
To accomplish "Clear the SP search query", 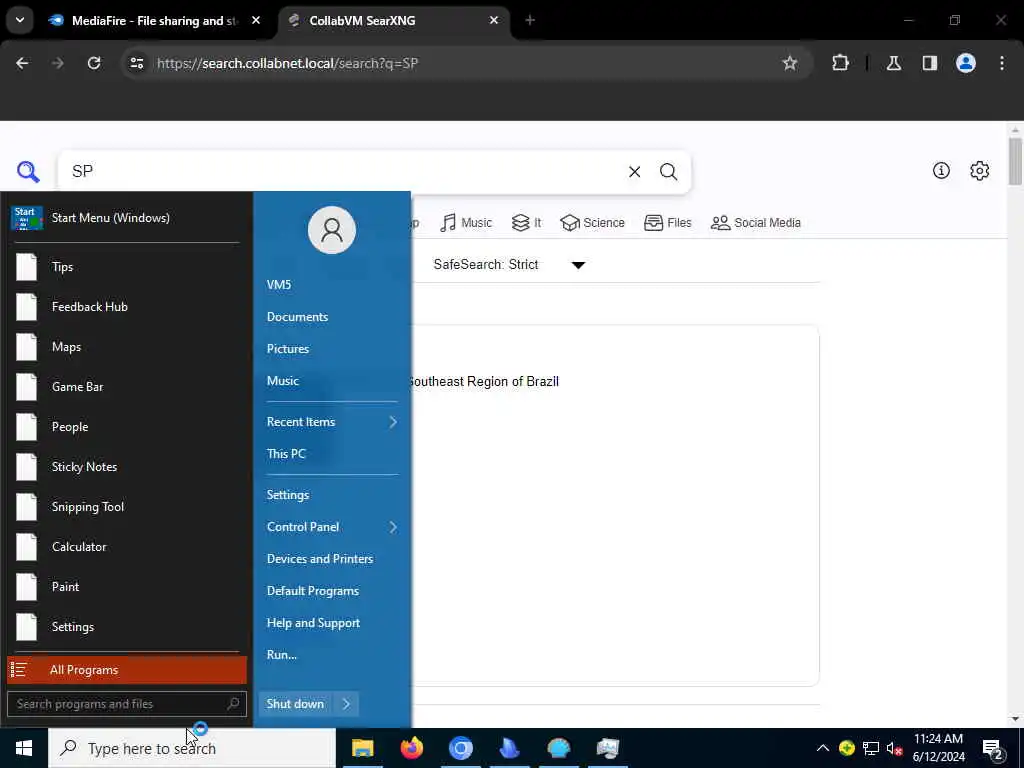I will pos(634,172).
